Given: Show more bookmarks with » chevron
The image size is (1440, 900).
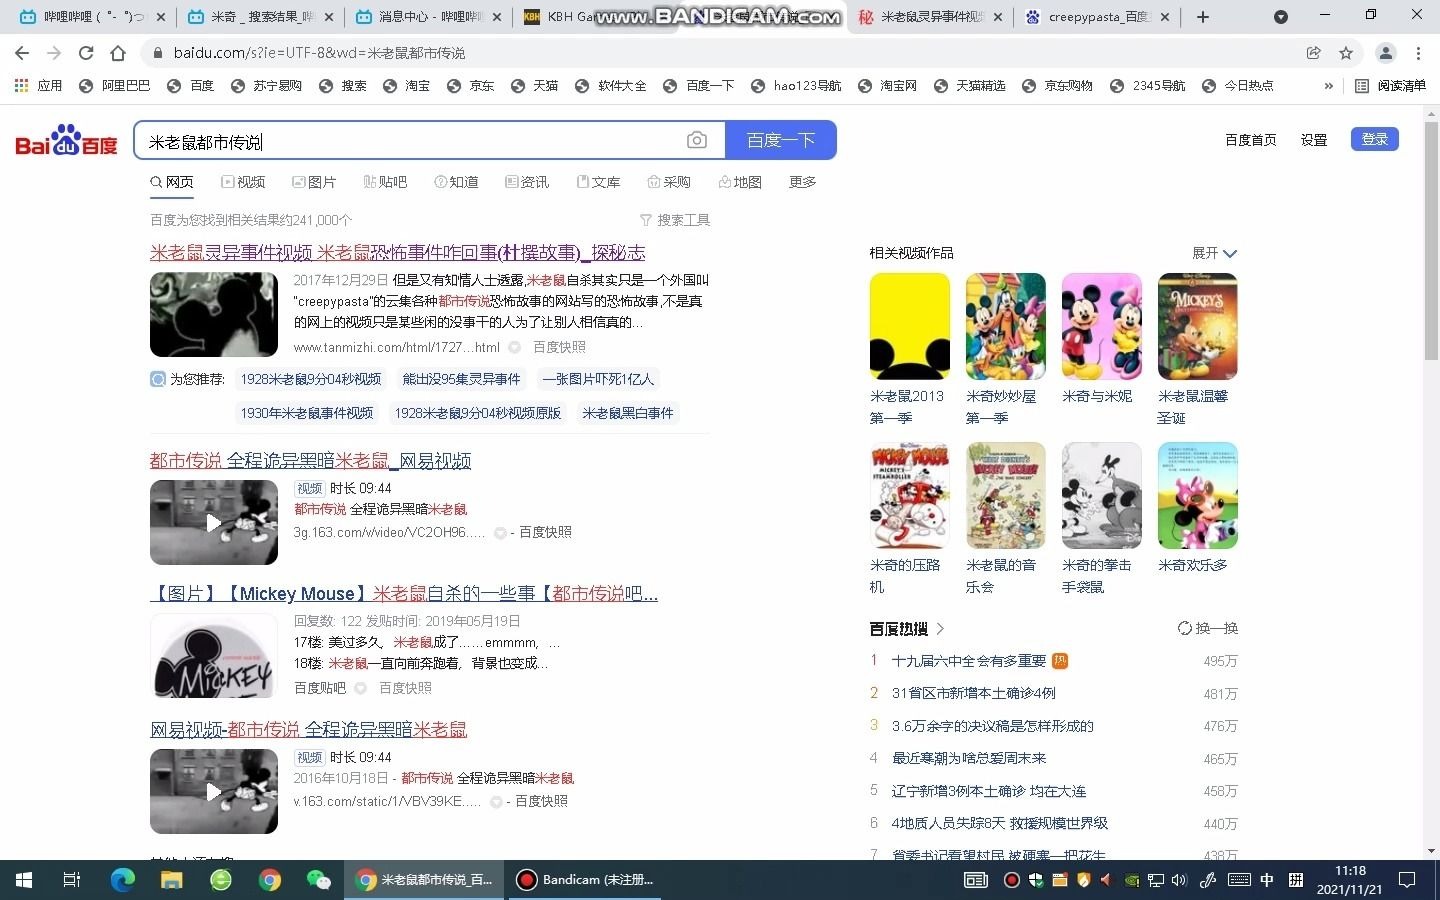Looking at the screenshot, I should coord(1328,86).
